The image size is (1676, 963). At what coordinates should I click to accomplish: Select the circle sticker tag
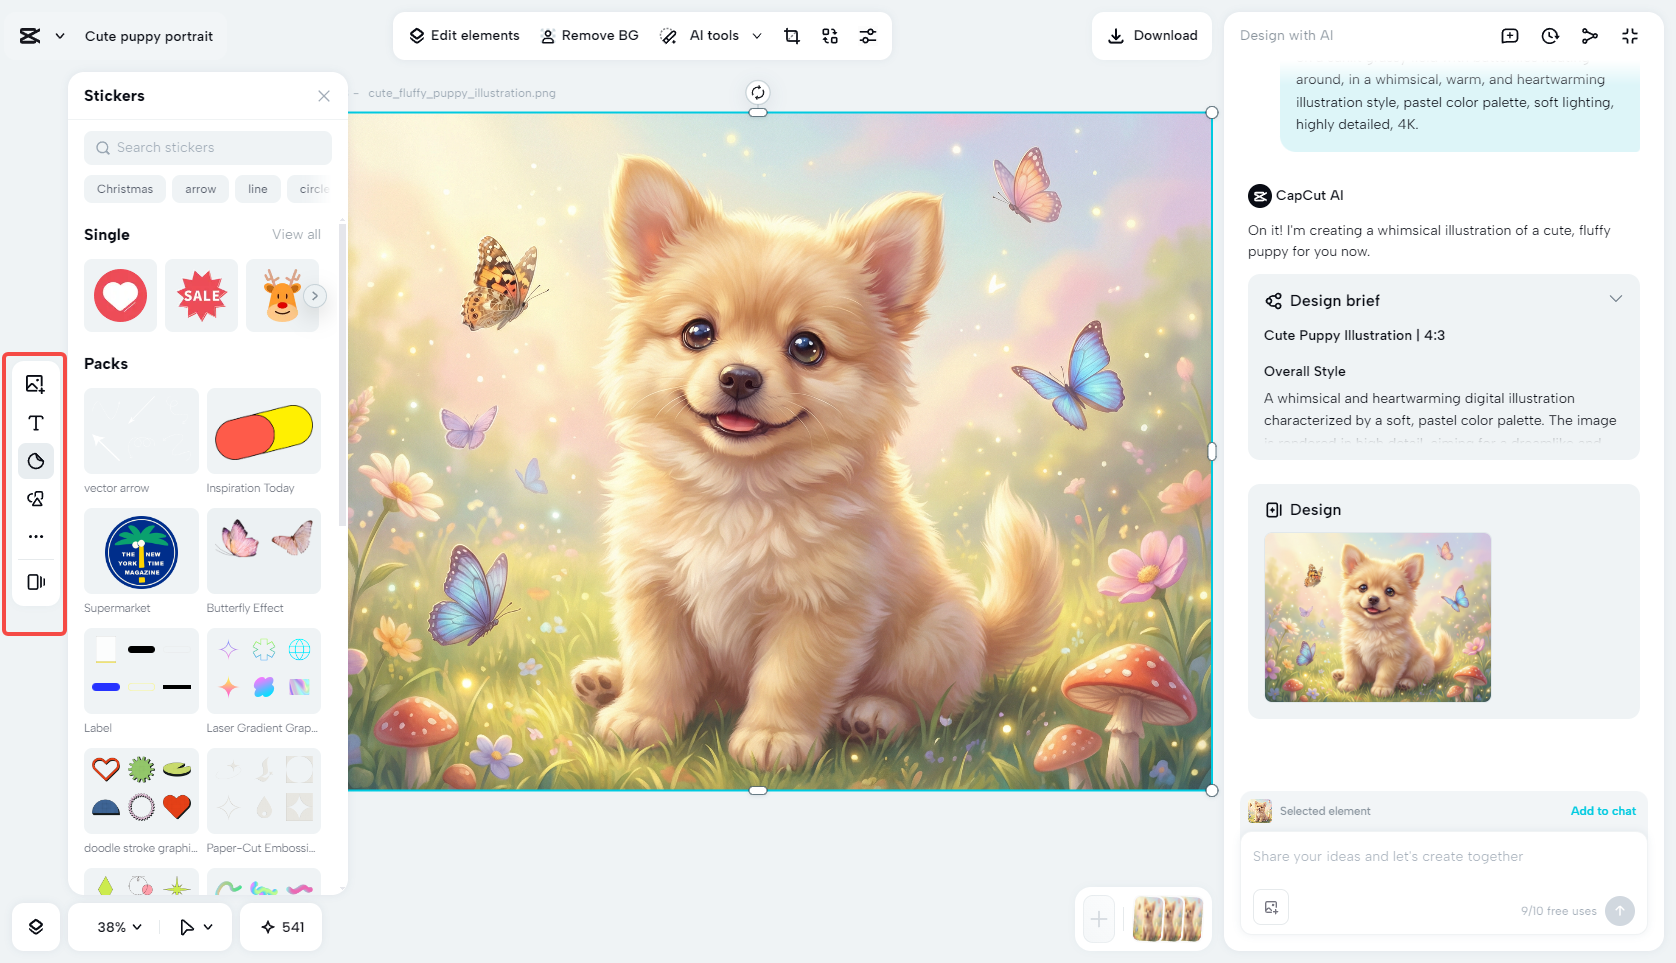(311, 189)
